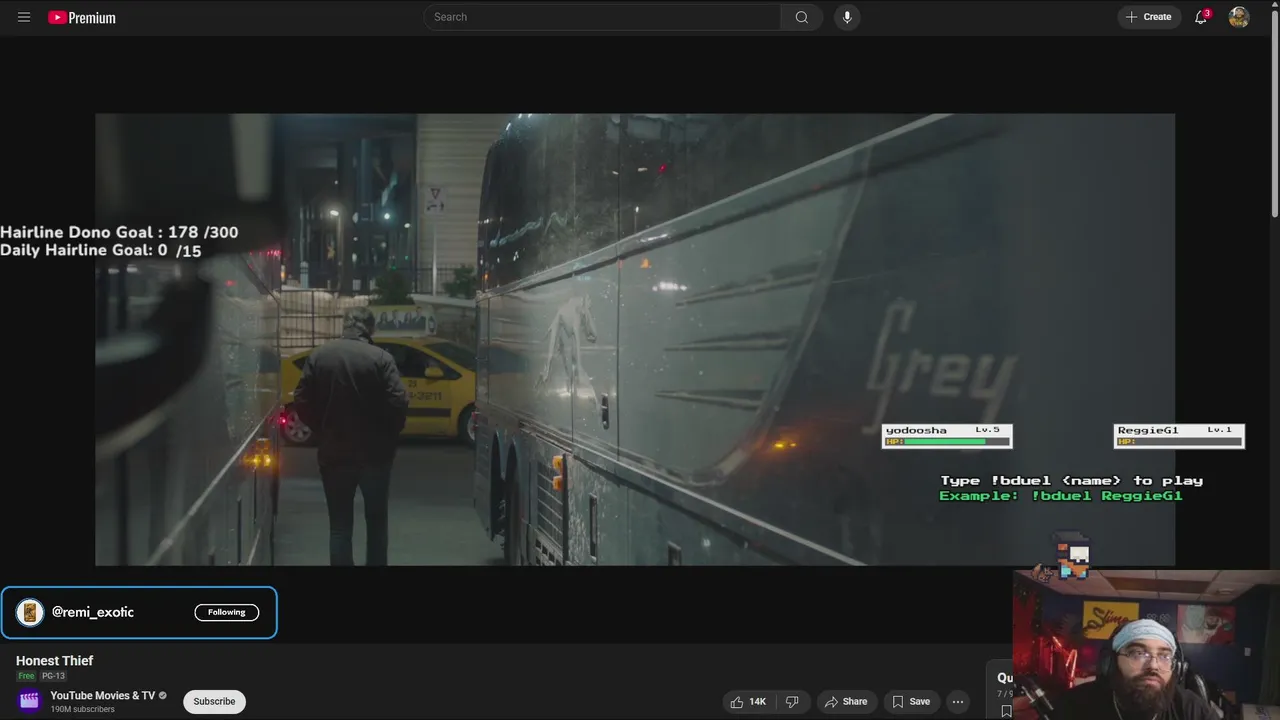This screenshot has width=1280, height=720.
Task: Go to YouTube Premium home logo
Action: [82, 17]
